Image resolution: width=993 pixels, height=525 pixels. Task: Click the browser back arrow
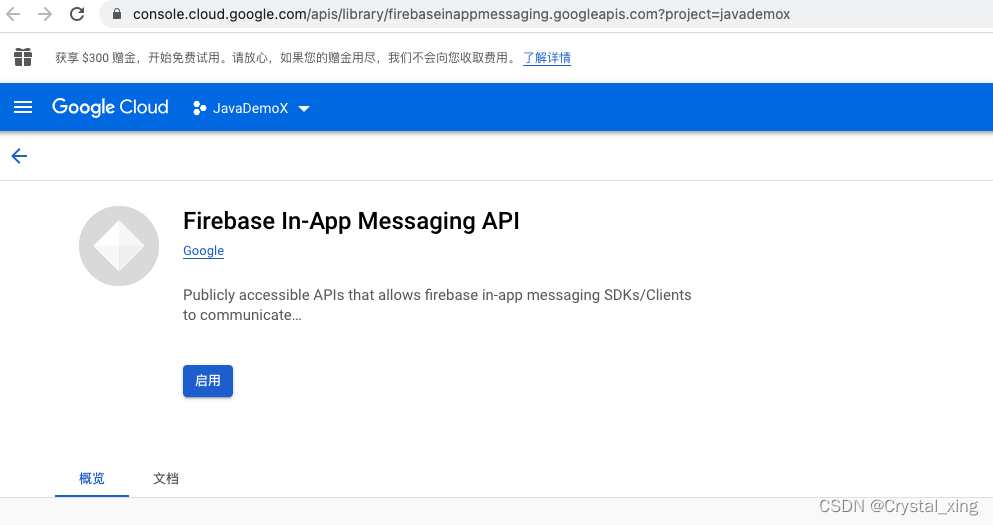tap(13, 14)
